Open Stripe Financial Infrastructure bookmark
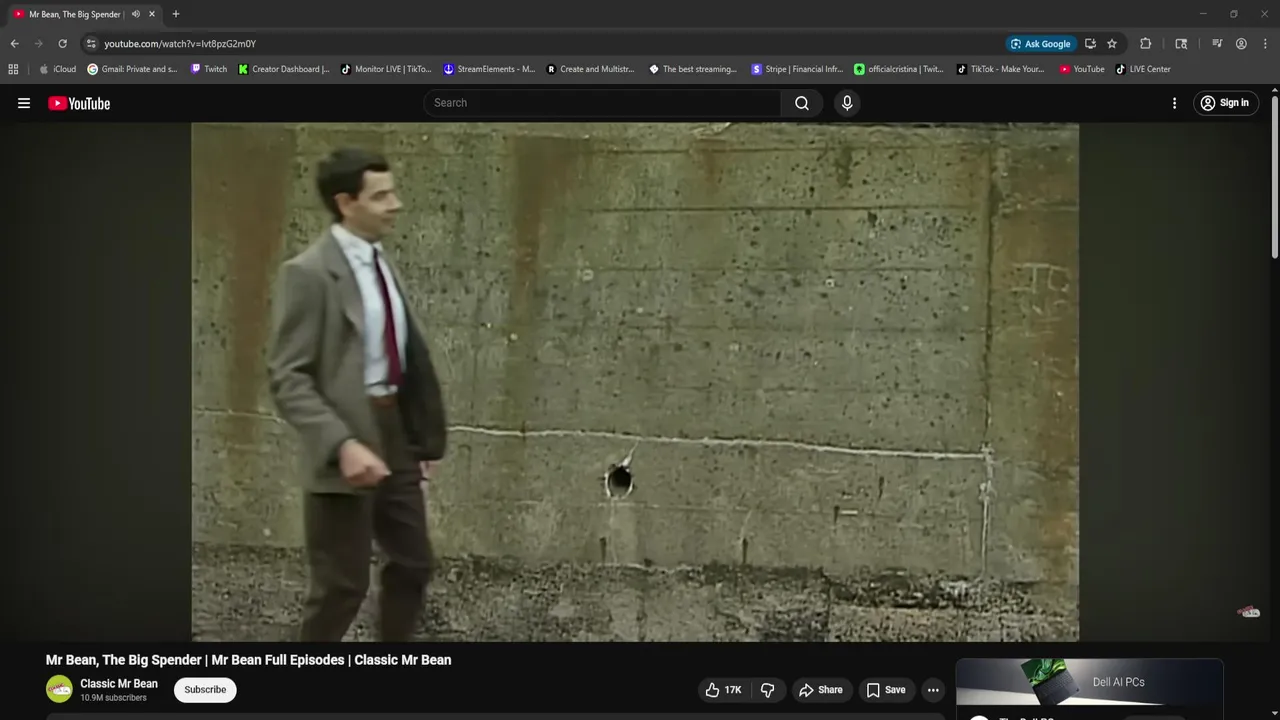1280x720 pixels. coord(797,69)
